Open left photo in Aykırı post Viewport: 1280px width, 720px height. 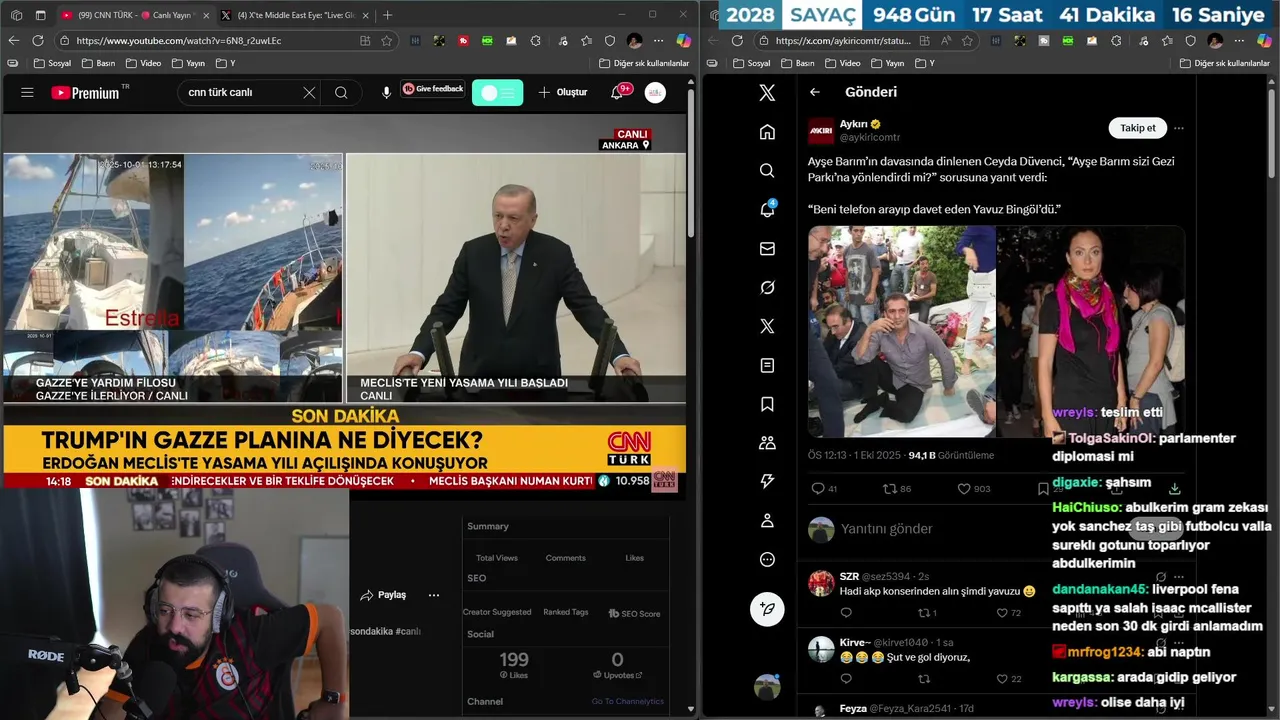click(x=901, y=331)
